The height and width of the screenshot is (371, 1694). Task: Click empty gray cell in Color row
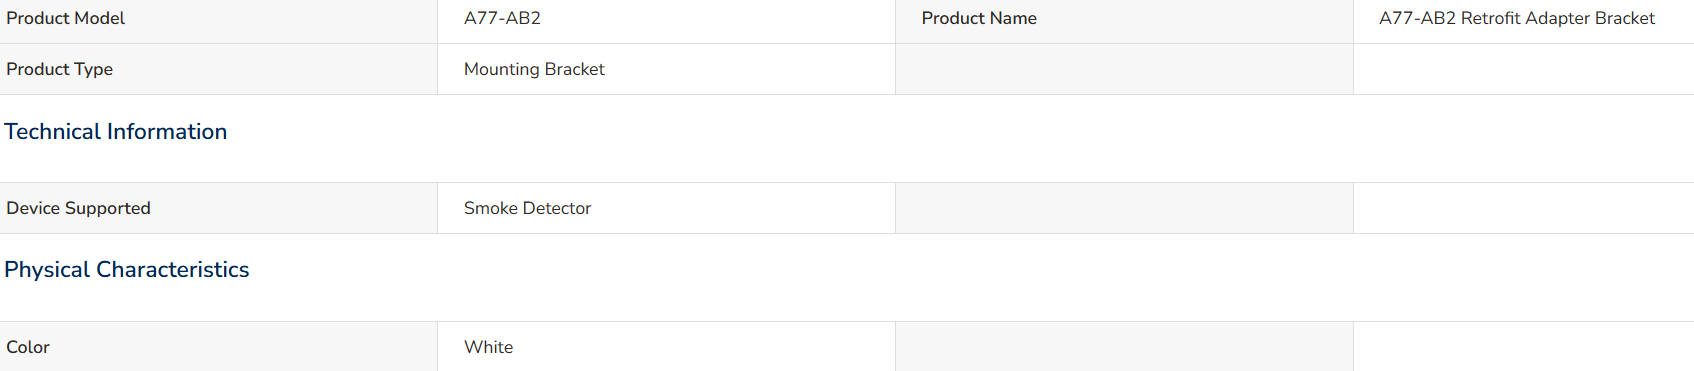[1124, 347]
